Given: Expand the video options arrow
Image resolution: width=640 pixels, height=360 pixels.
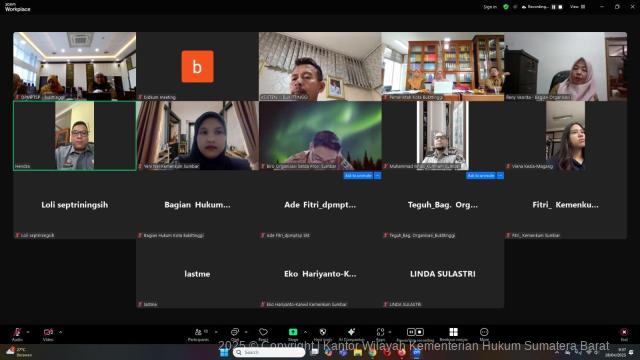Looking at the screenshot, I should (x=60, y=332).
